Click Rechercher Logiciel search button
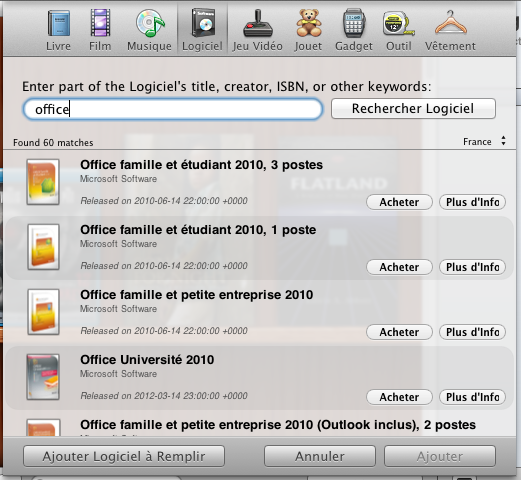This screenshot has height=480, width=521. coord(413,108)
